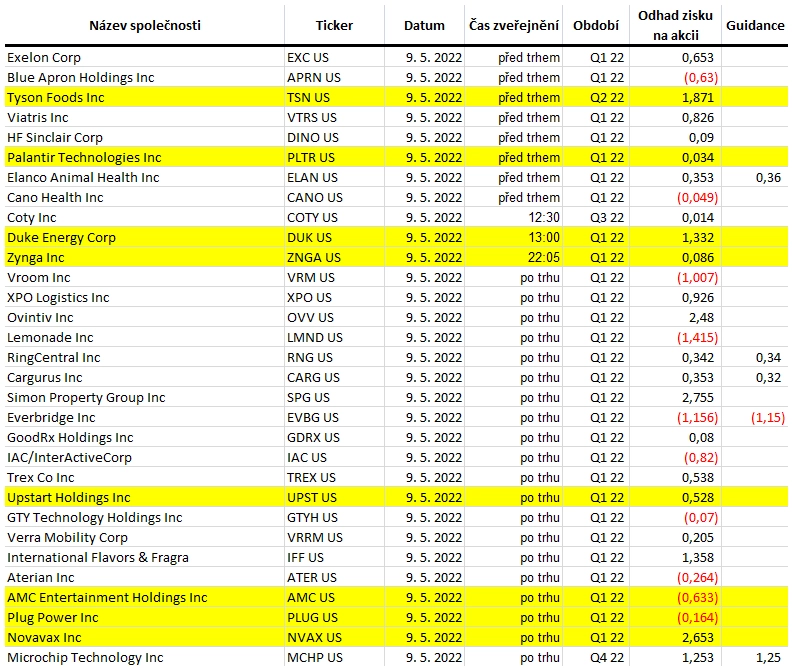Click the Guidance column header
The image size is (792, 669).
point(755,25)
